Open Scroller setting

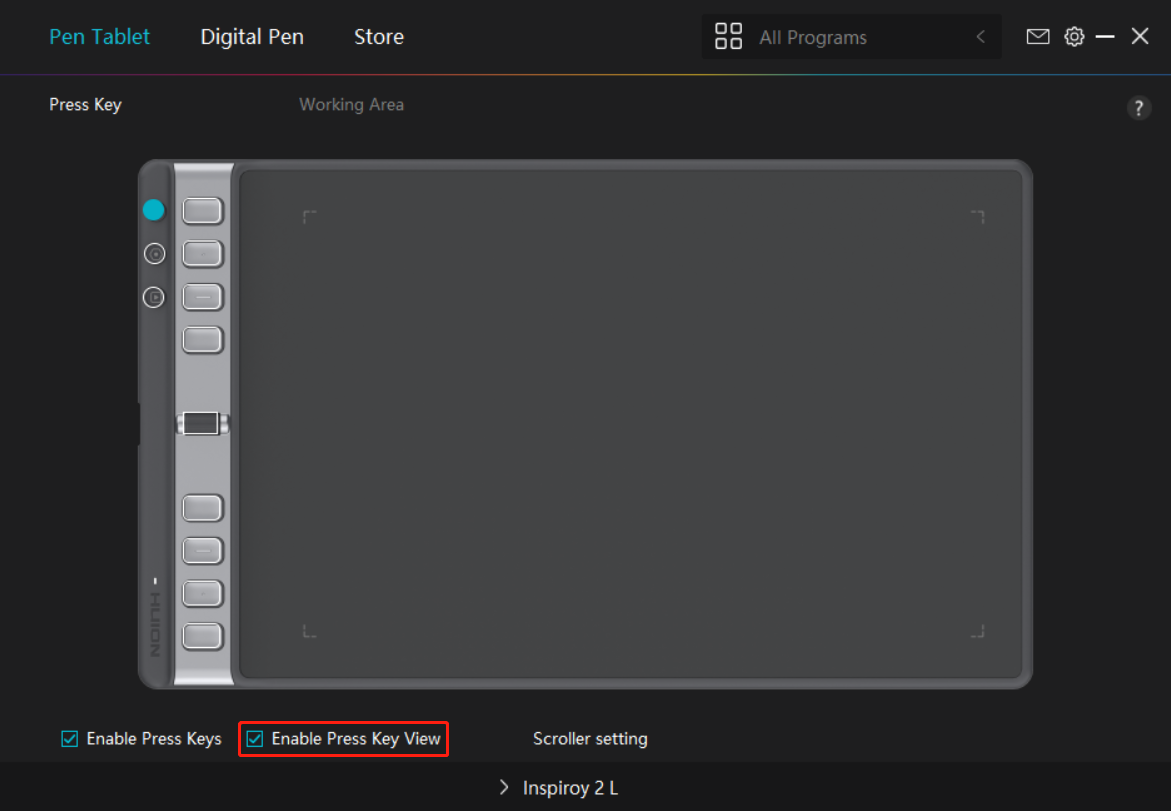tap(590, 739)
